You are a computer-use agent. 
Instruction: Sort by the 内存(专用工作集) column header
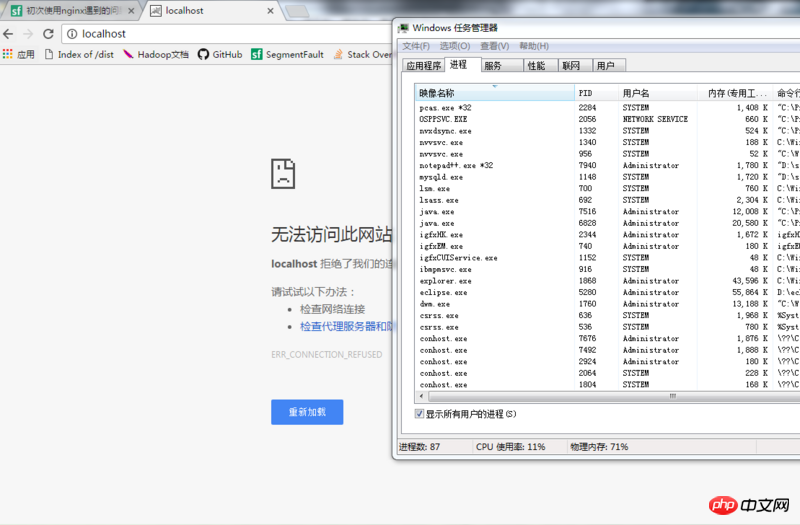(735, 93)
